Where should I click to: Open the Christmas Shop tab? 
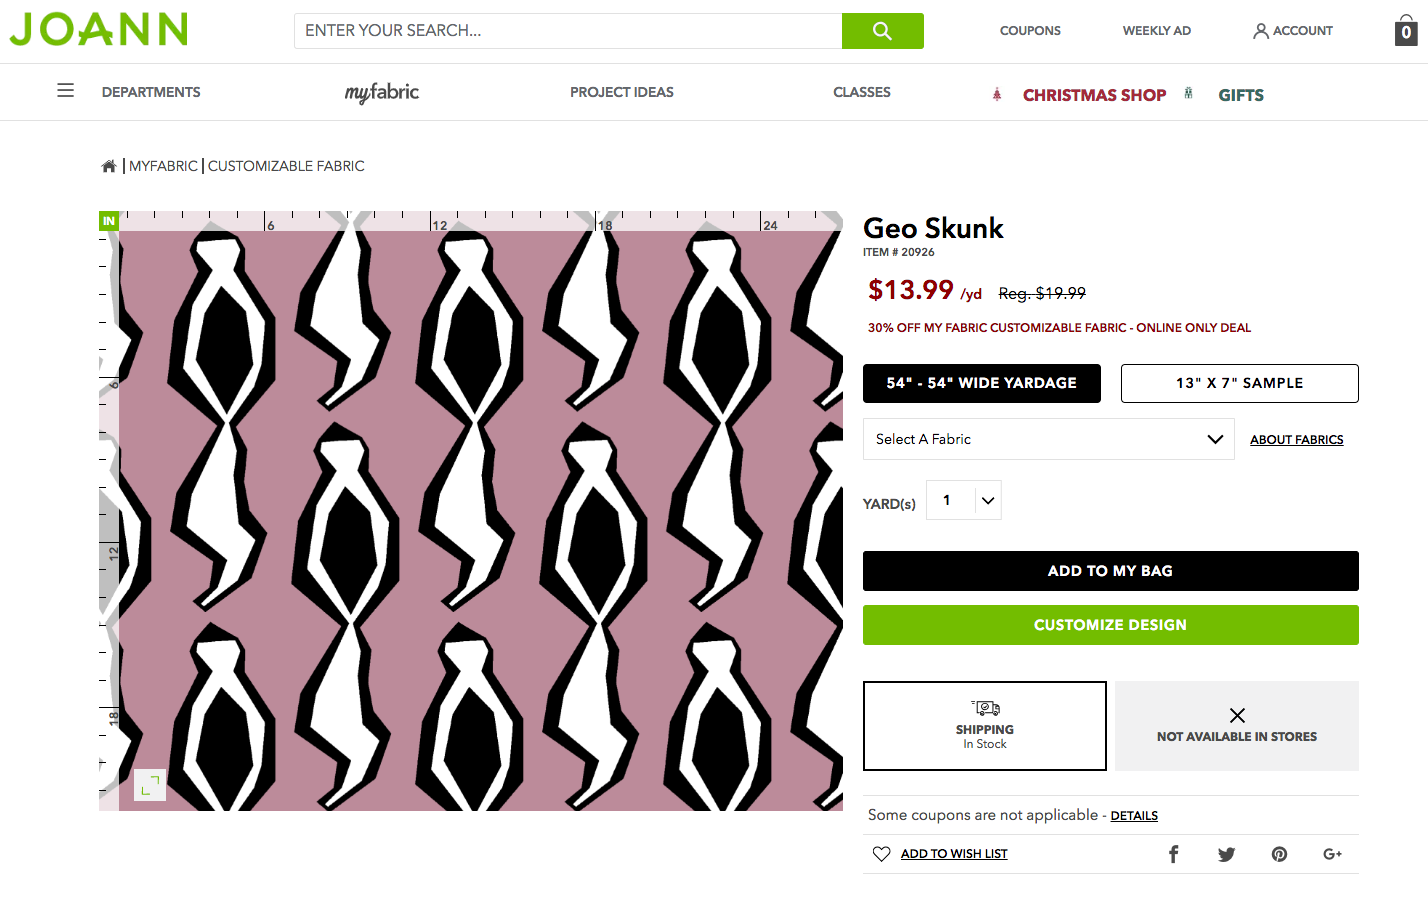pyautogui.click(x=1094, y=95)
